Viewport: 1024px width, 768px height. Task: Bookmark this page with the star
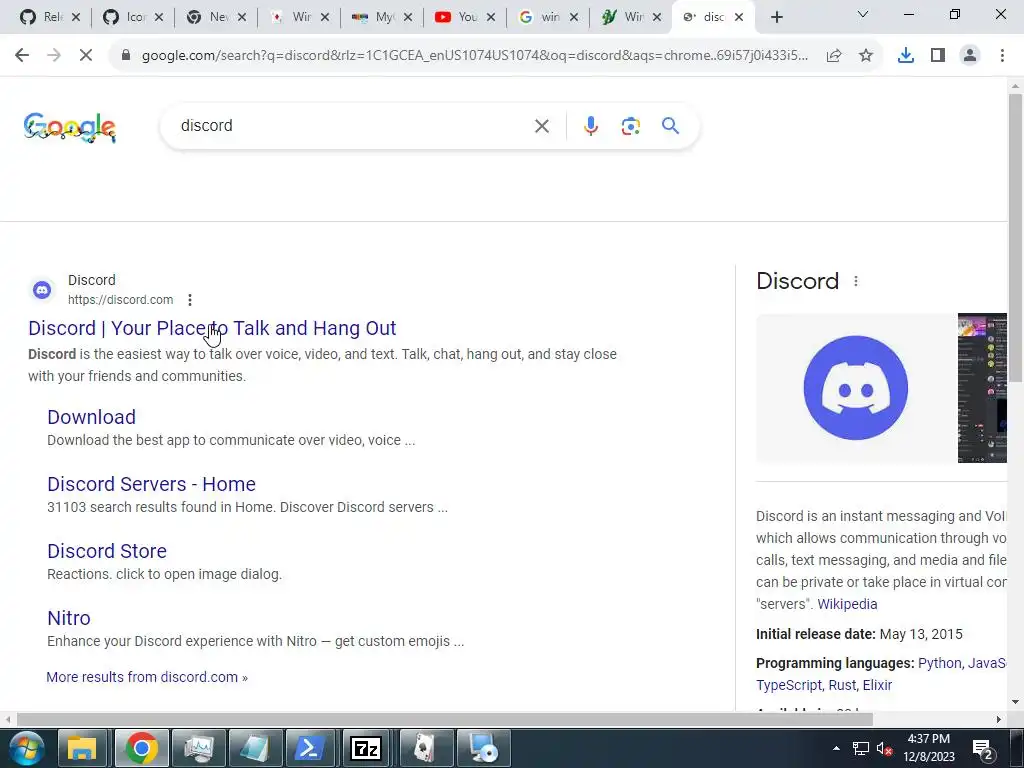866,56
